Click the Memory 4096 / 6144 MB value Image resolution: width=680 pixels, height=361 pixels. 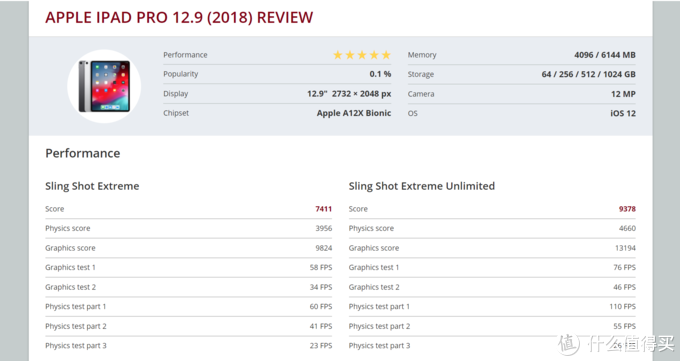(x=605, y=55)
